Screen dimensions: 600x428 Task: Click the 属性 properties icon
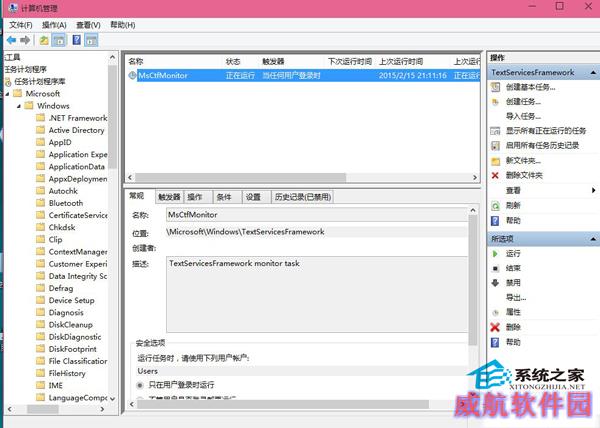(495, 312)
